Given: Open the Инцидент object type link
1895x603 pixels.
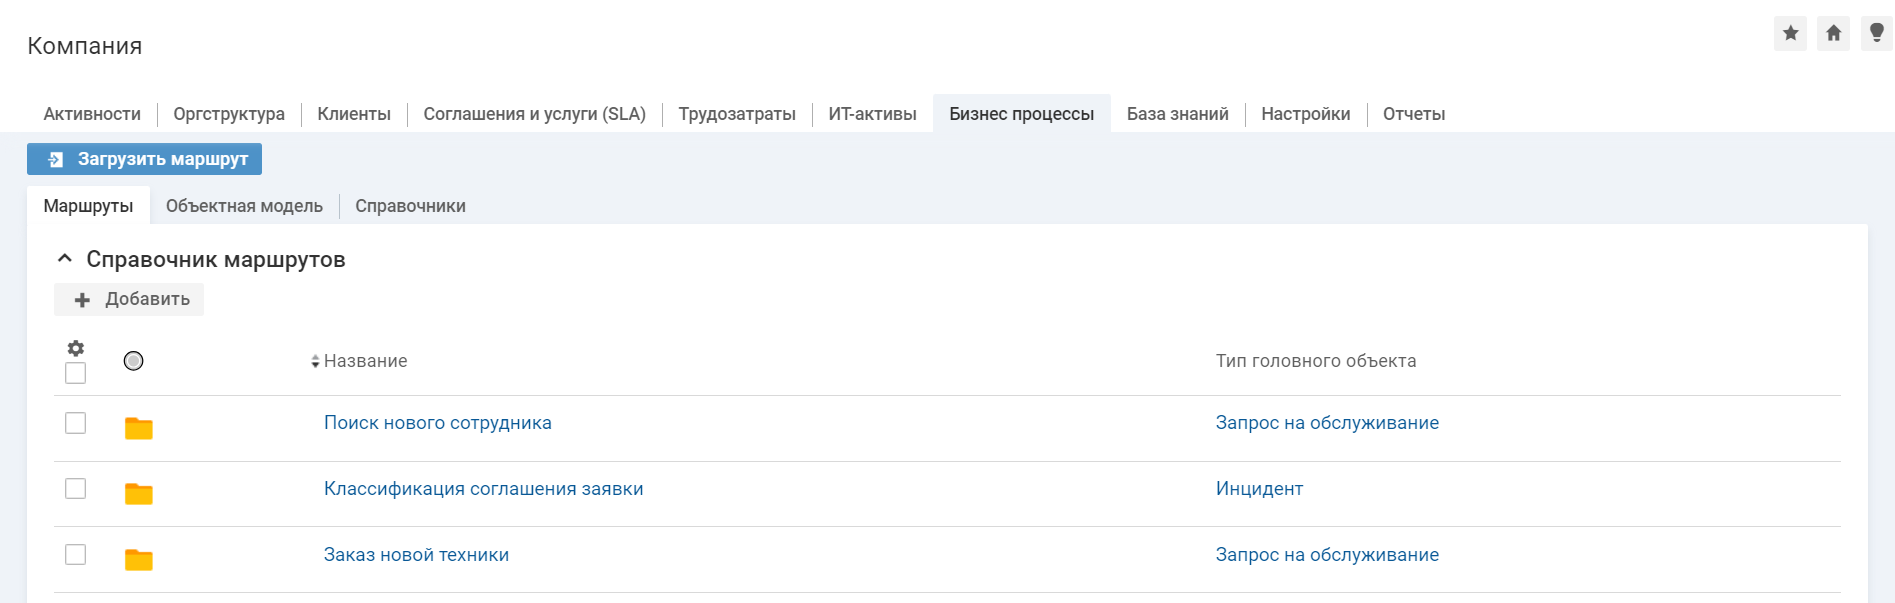Looking at the screenshot, I should pyautogui.click(x=1259, y=489).
